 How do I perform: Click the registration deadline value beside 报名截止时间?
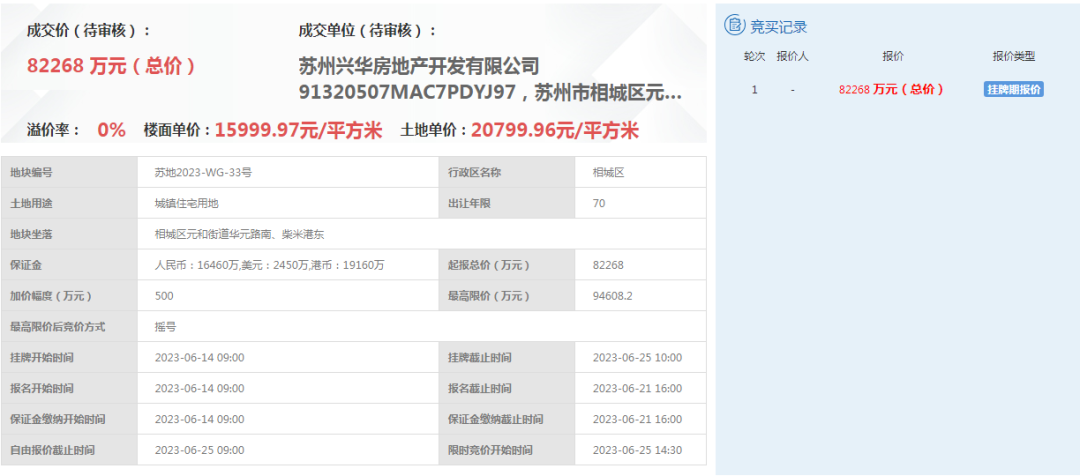637,389
